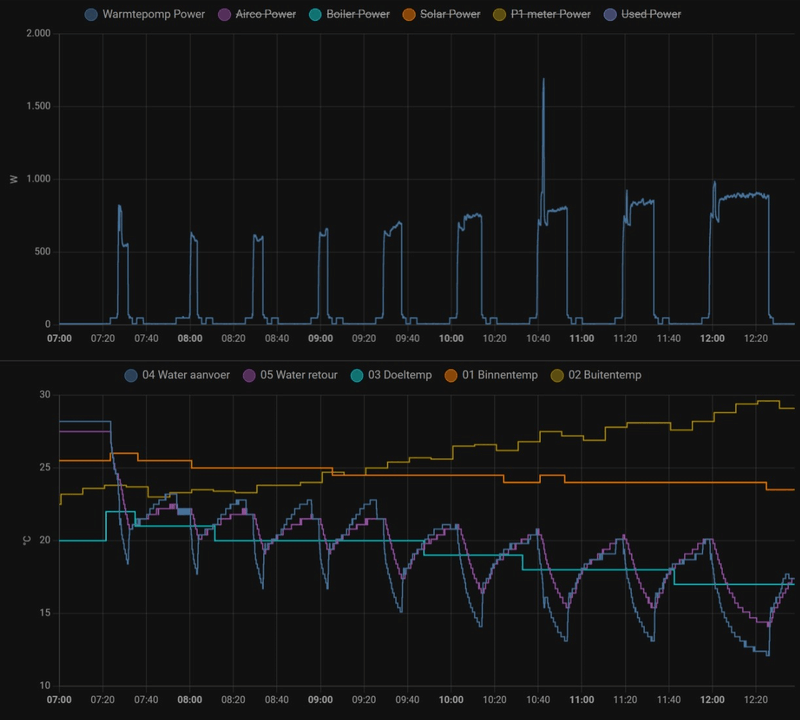Click the 08:00 tick on the power chart
This screenshot has height=720, width=800.
(x=190, y=338)
